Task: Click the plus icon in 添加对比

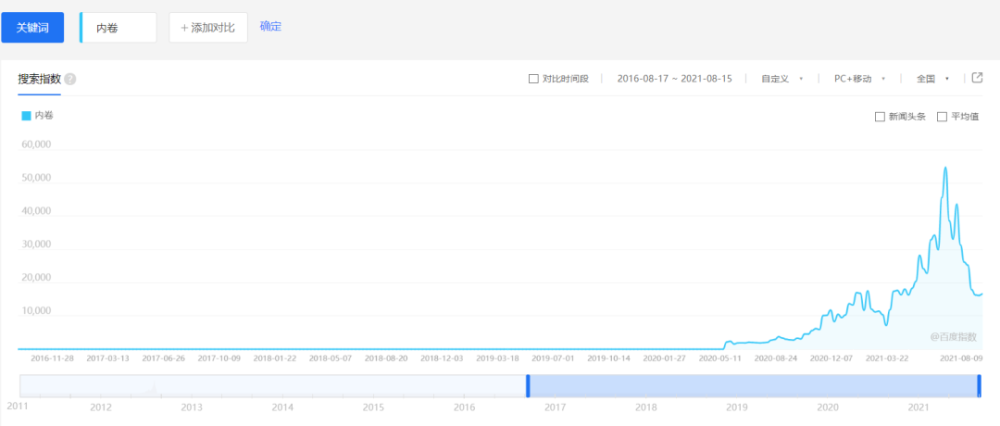Action: tap(185, 27)
